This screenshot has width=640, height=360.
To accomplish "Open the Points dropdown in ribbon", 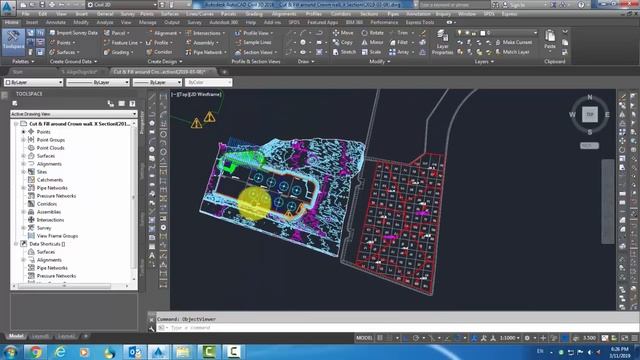I will [62, 42].
